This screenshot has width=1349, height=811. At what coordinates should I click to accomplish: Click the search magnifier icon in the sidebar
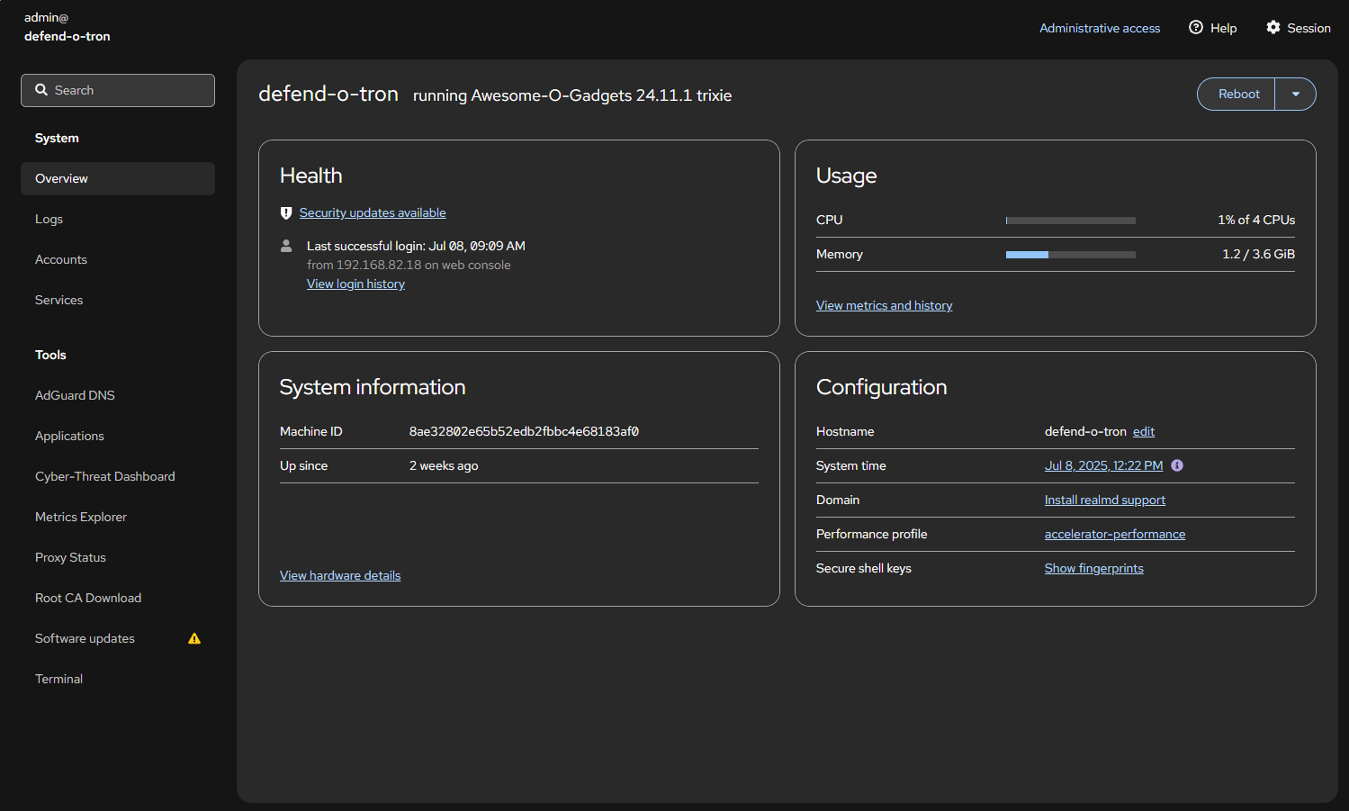[41, 90]
